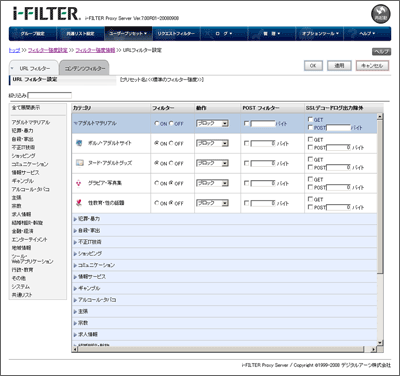Screen dimensions: 400x376
Task: Follow the フィルター強度情報 breadcrumb link
Action: [95, 50]
